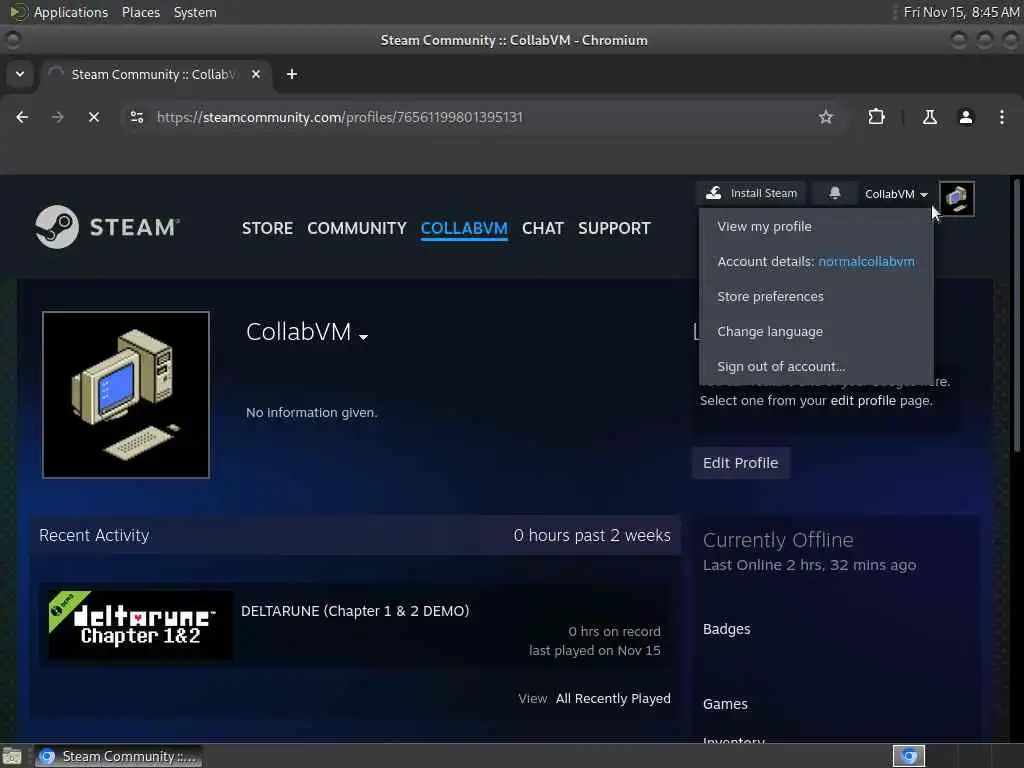The image size is (1024, 768).
Task: Stop page loading with X button
Action: pos(94,117)
